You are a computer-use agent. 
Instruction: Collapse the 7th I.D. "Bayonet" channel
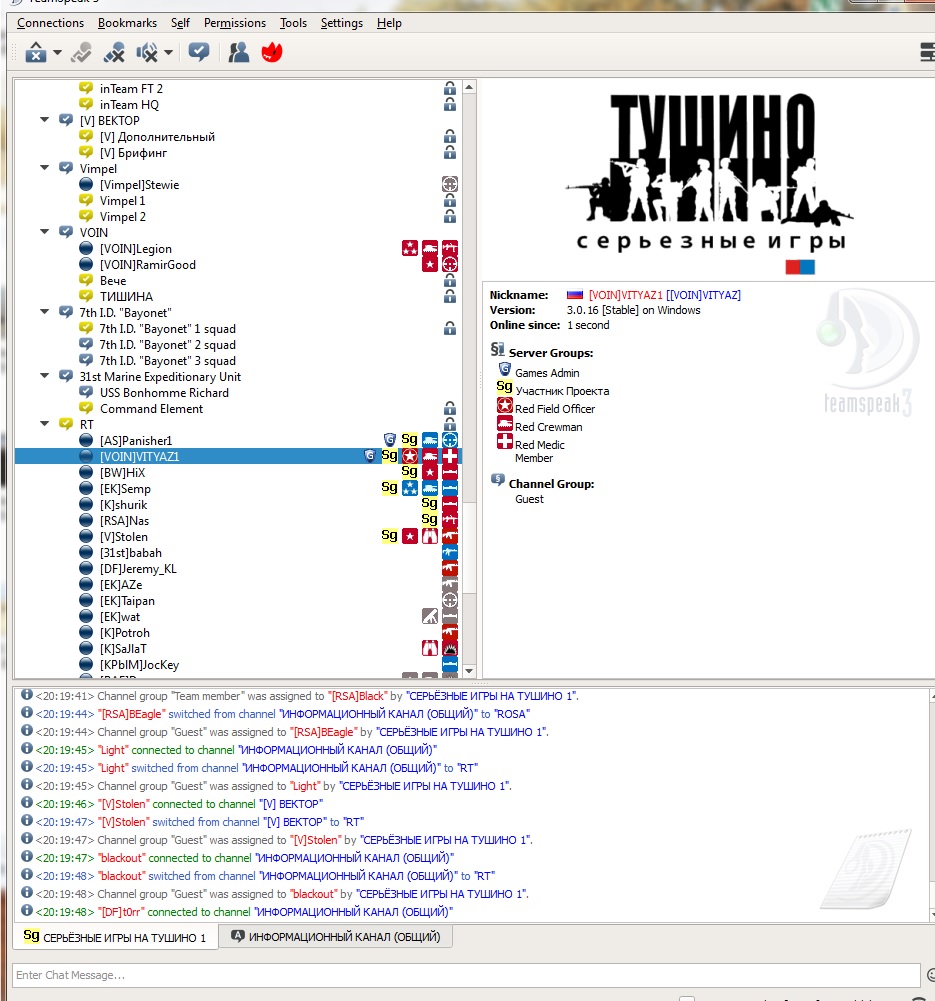coord(45,312)
